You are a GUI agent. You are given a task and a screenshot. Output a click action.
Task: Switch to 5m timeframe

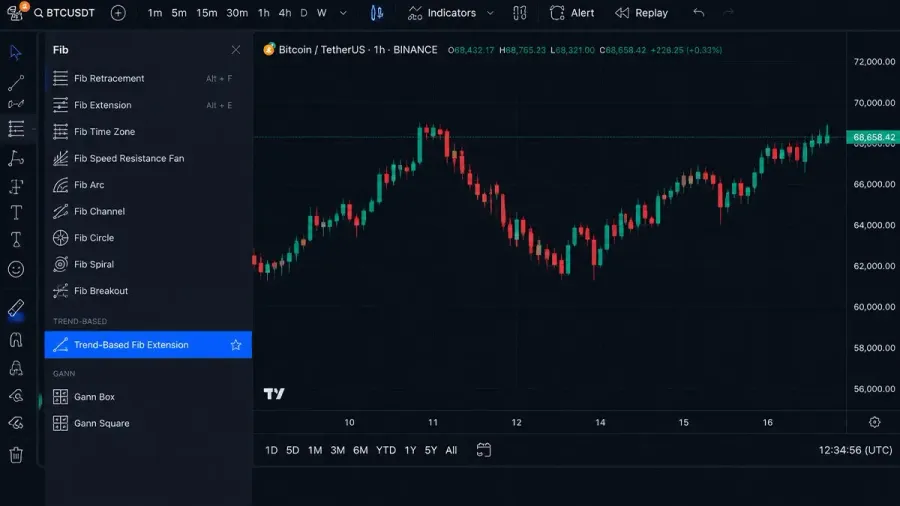(x=179, y=13)
